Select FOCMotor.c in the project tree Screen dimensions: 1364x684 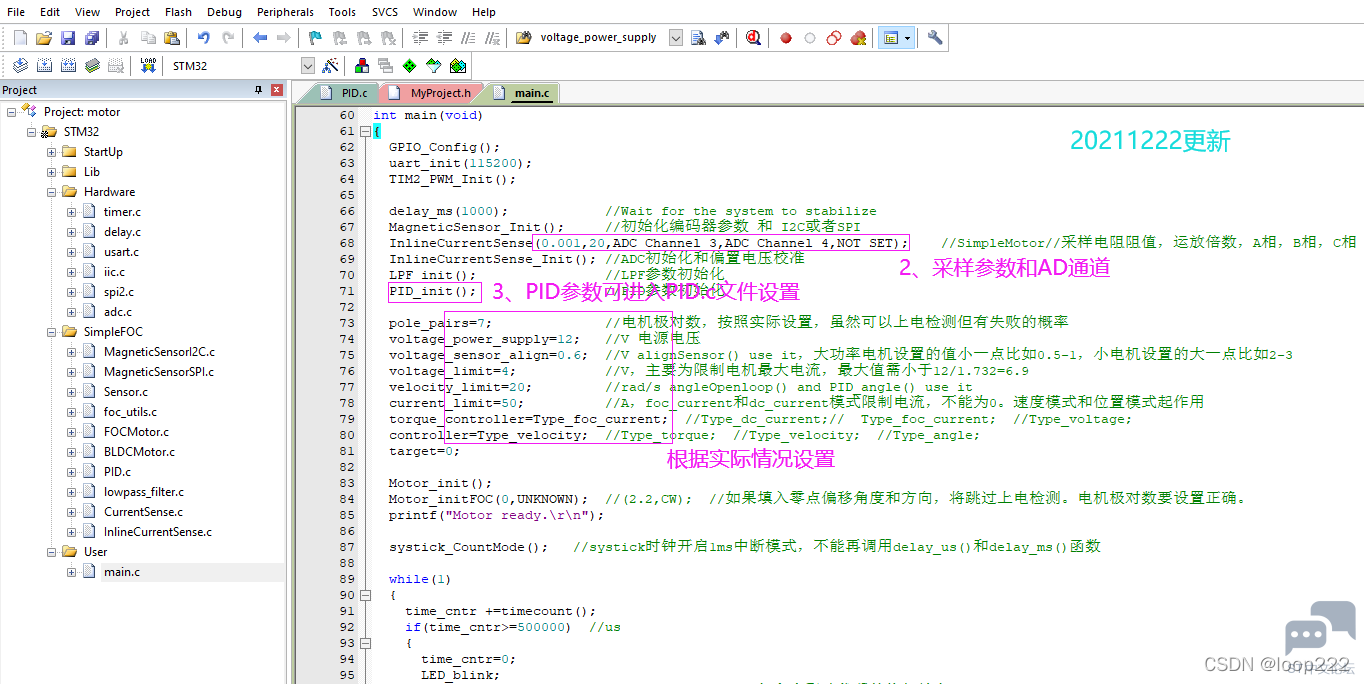pyautogui.click(x=136, y=432)
